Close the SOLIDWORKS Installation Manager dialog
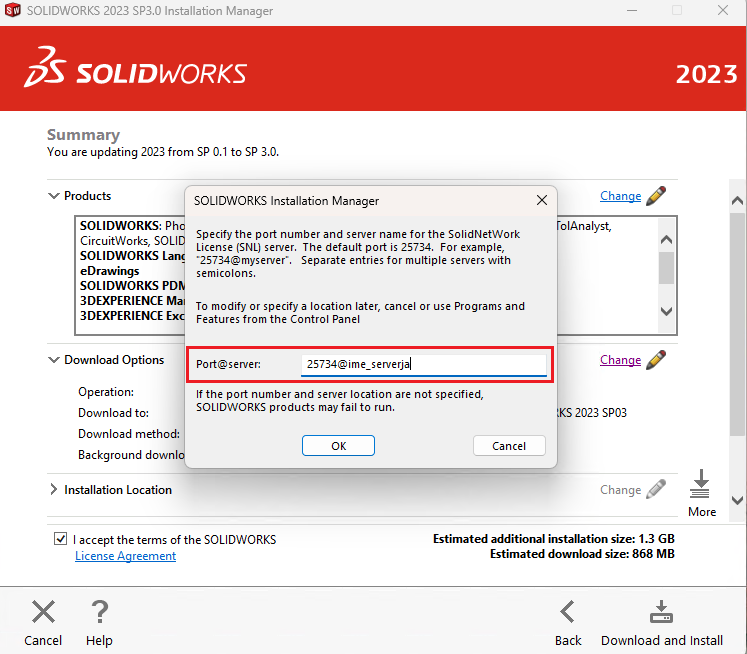This screenshot has height=654, width=747. (x=542, y=200)
